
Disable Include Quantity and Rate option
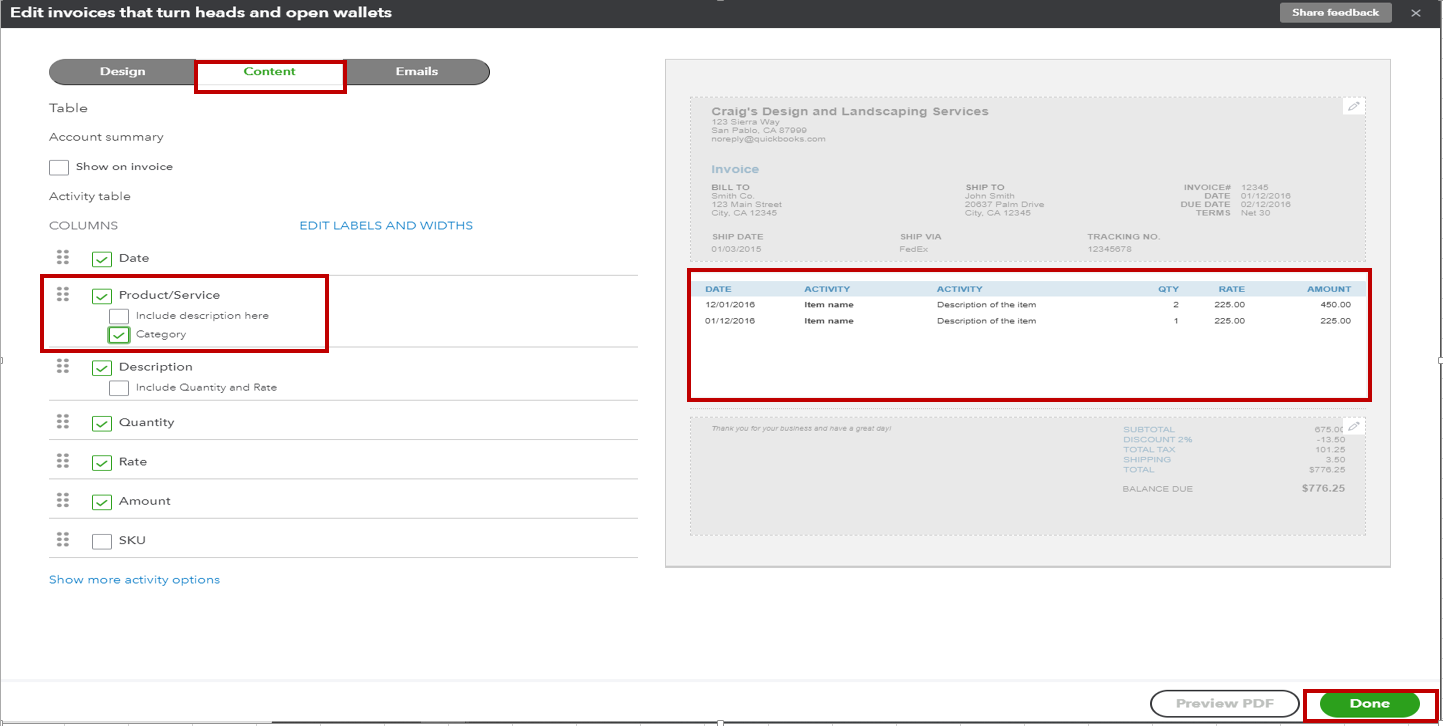point(119,387)
